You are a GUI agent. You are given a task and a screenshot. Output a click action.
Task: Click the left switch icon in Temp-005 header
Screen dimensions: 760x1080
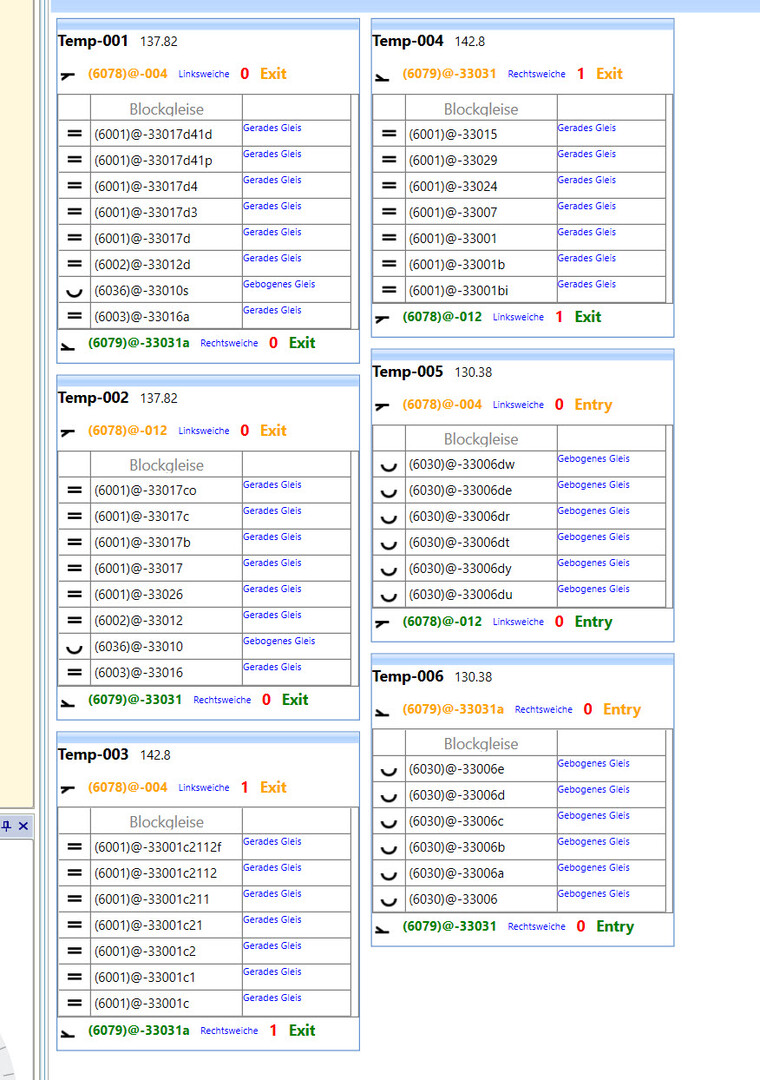382,406
